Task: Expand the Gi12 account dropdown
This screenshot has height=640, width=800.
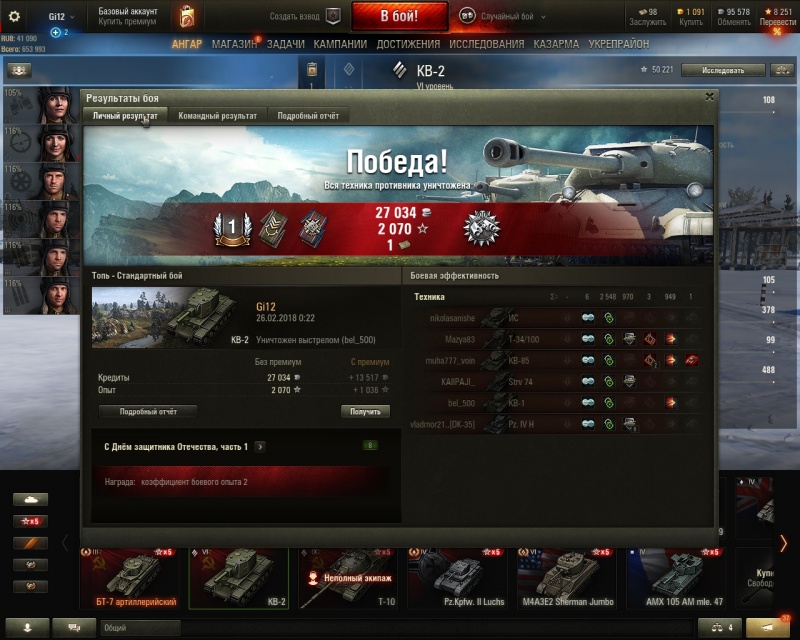Action: coord(61,17)
